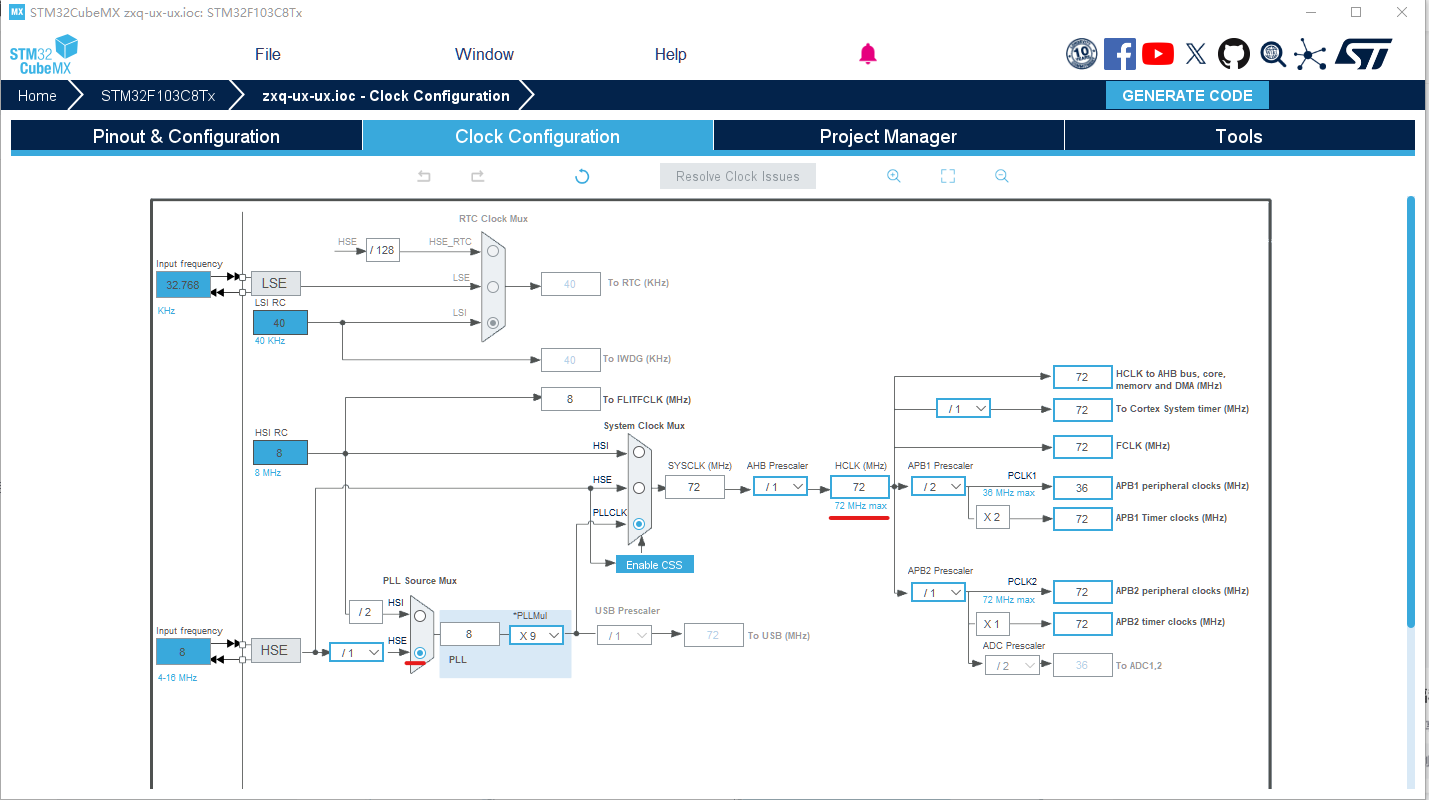Click the fit-to-screen icon
The image size is (1429, 800).
point(948,176)
